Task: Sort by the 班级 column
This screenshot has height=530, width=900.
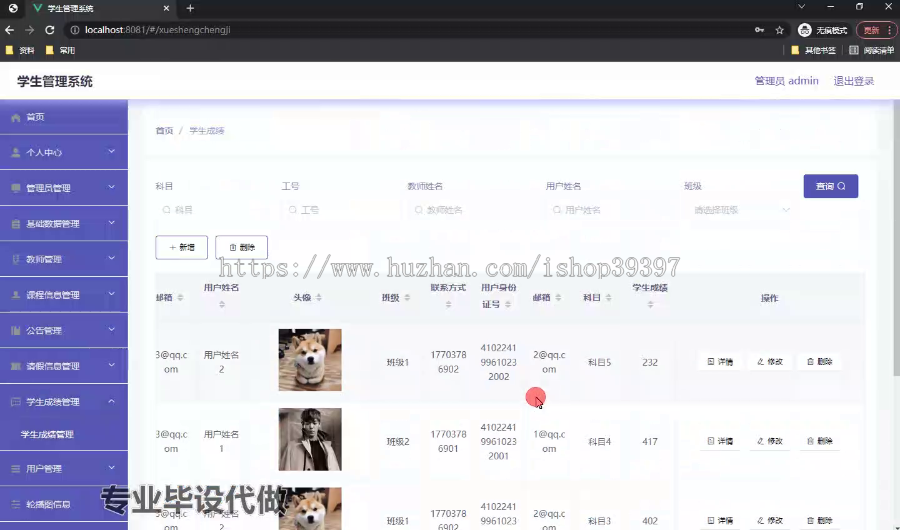Action: click(x=407, y=297)
